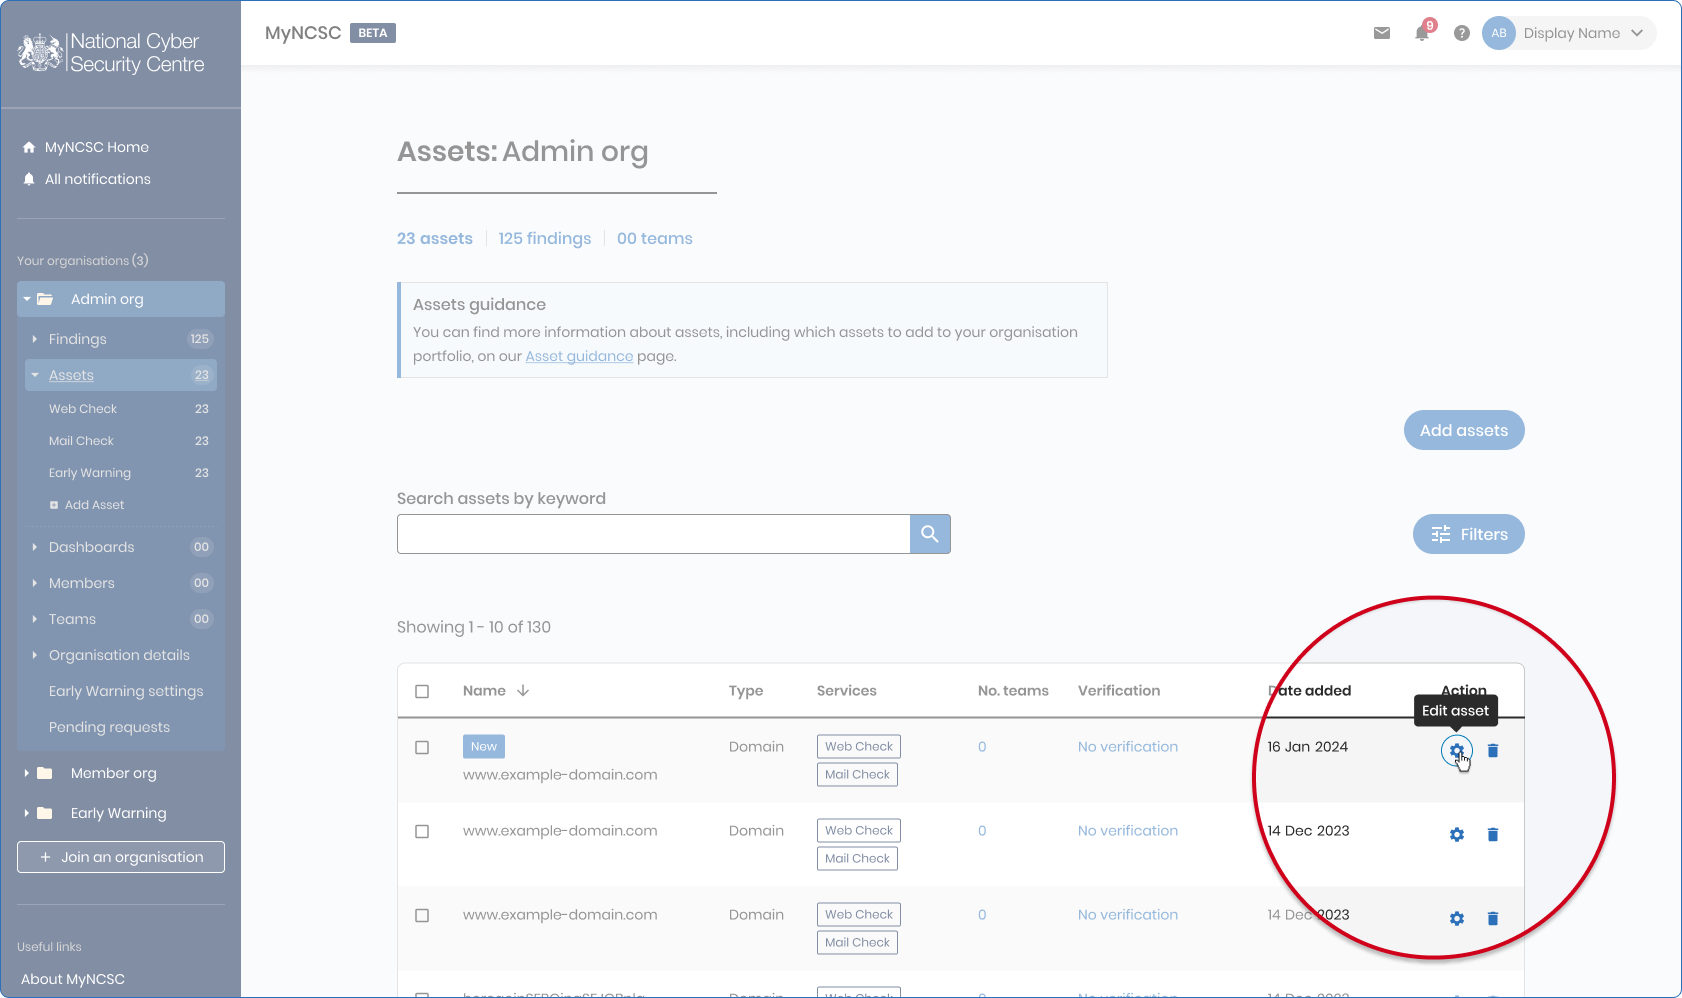The height and width of the screenshot is (998, 1682).
Task: Expand the Early Warning organisation folder
Action: (26, 813)
